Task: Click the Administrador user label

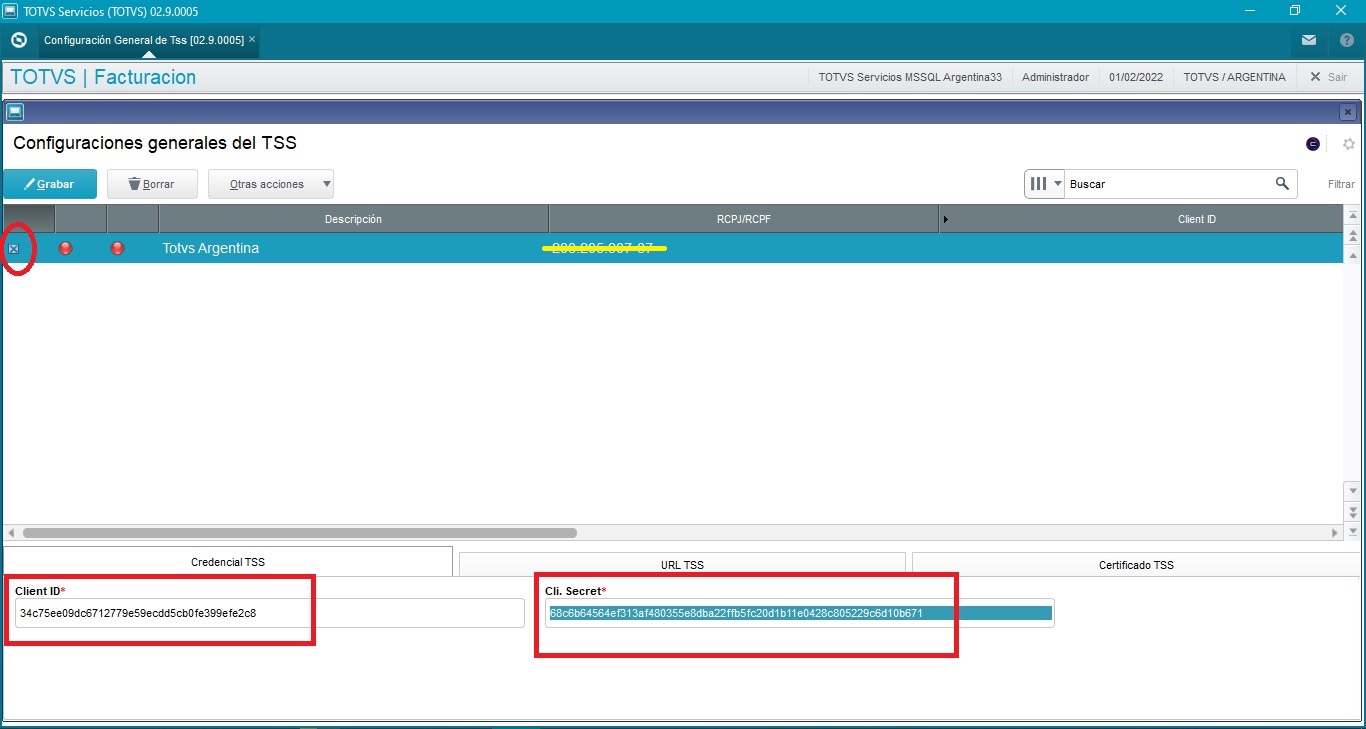Action: click(x=1055, y=77)
